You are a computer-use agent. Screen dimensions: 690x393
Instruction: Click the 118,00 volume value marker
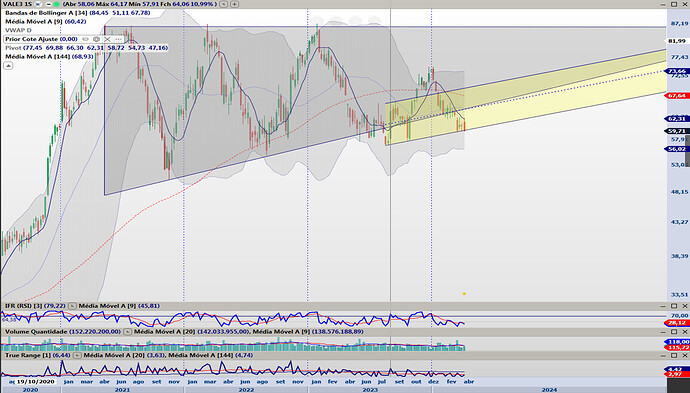(x=677, y=342)
